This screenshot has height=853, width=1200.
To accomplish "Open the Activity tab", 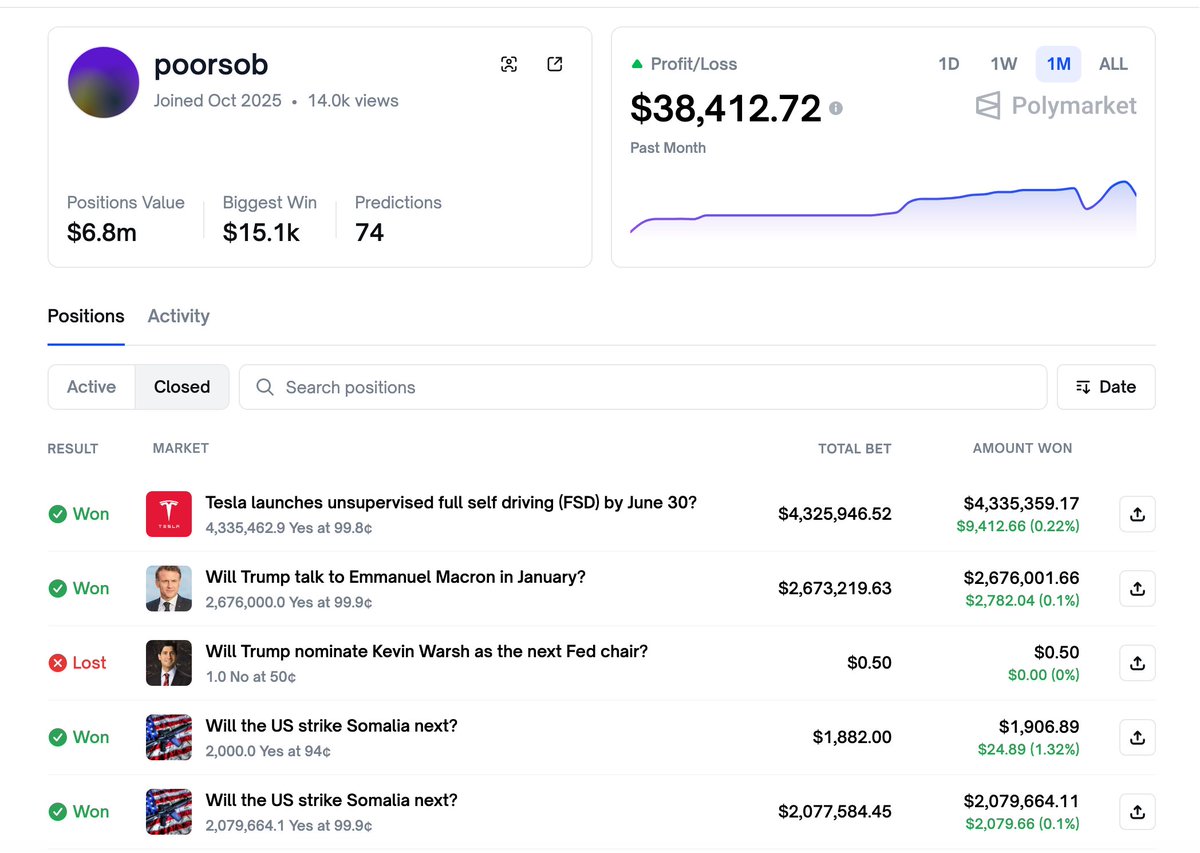I will [x=178, y=316].
